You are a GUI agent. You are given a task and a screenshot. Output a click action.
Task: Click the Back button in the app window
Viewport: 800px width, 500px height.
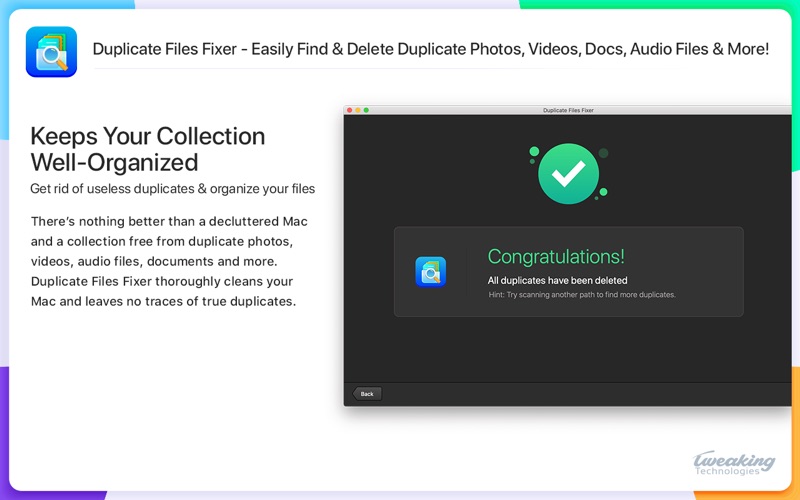click(x=367, y=393)
